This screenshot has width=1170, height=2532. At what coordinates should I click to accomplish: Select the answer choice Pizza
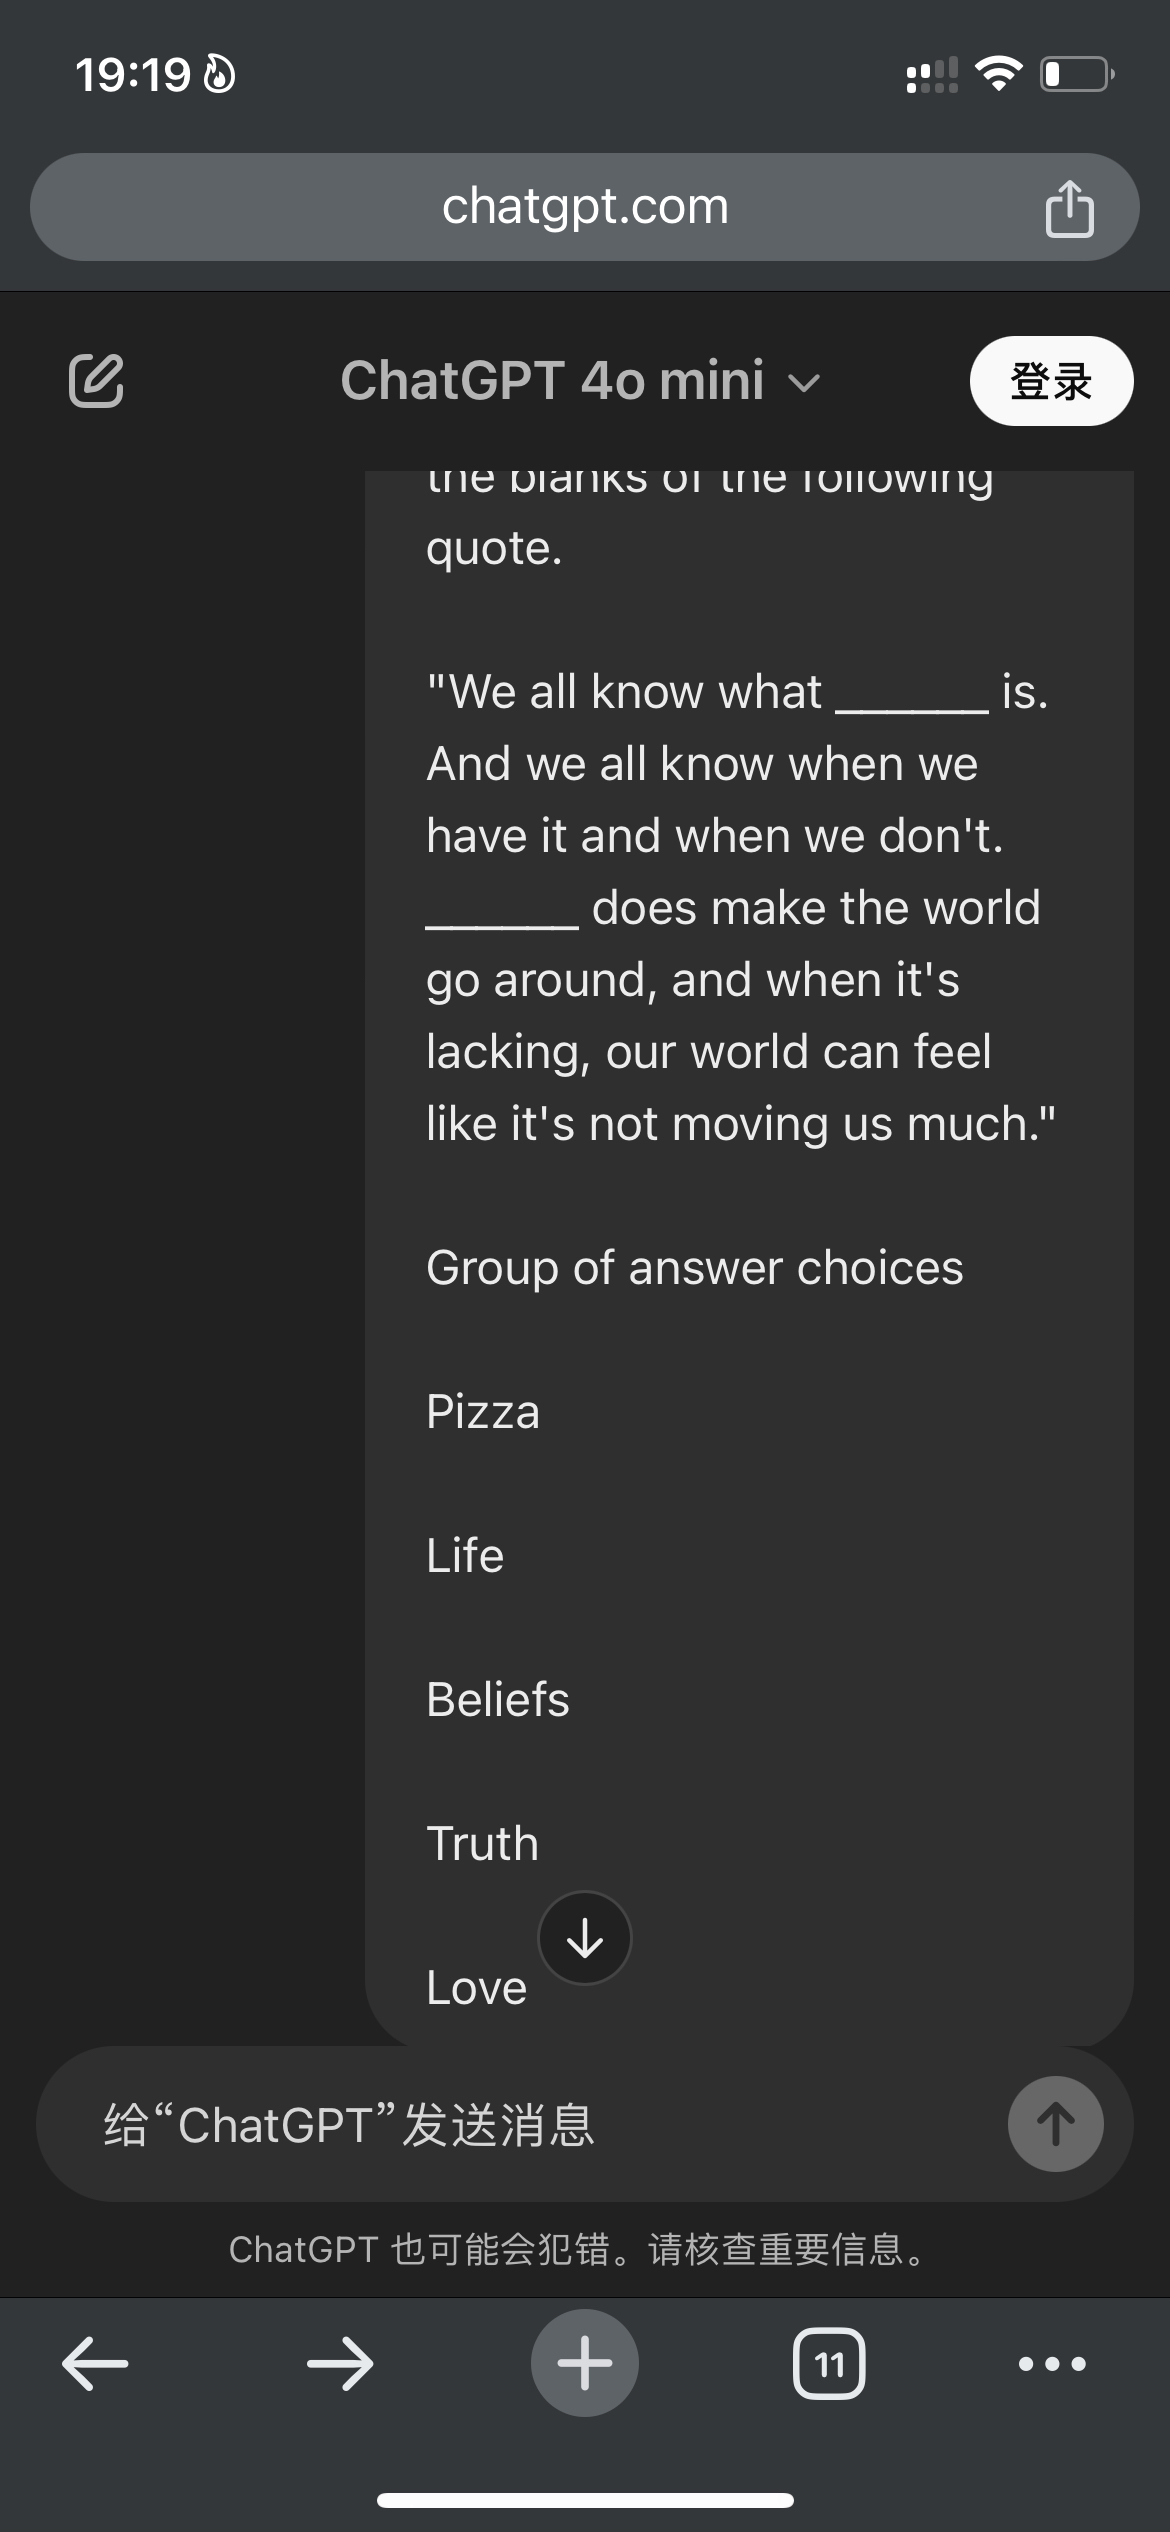pos(483,1412)
